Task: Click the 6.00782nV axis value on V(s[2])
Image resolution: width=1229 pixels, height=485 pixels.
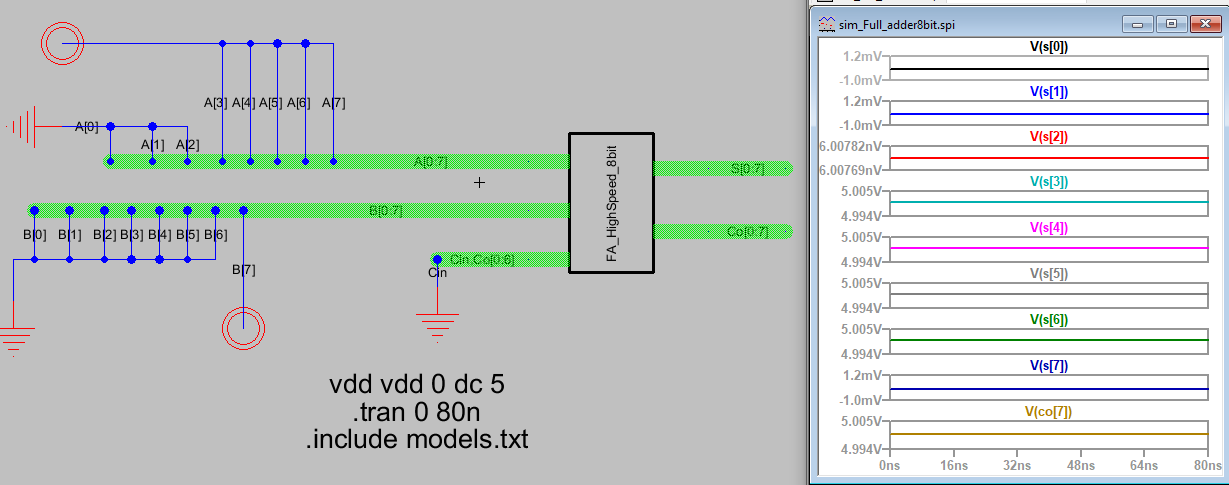Action: click(x=849, y=146)
